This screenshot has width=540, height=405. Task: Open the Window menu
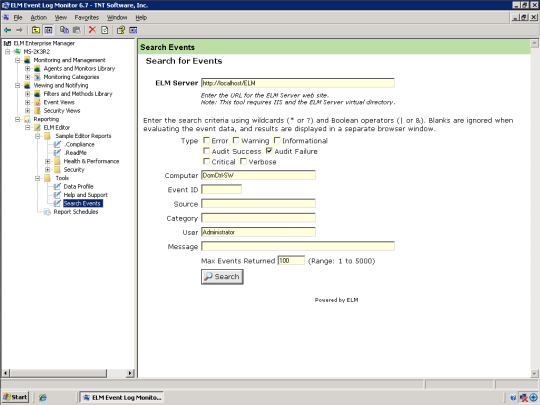click(x=117, y=18)
